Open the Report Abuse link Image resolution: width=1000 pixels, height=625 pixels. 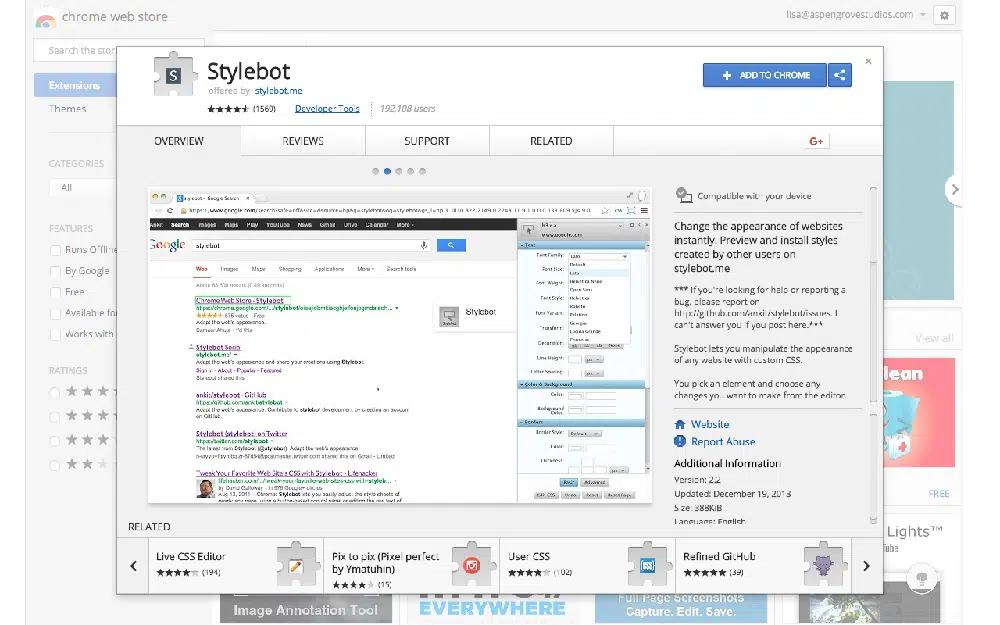coord(723,441)
